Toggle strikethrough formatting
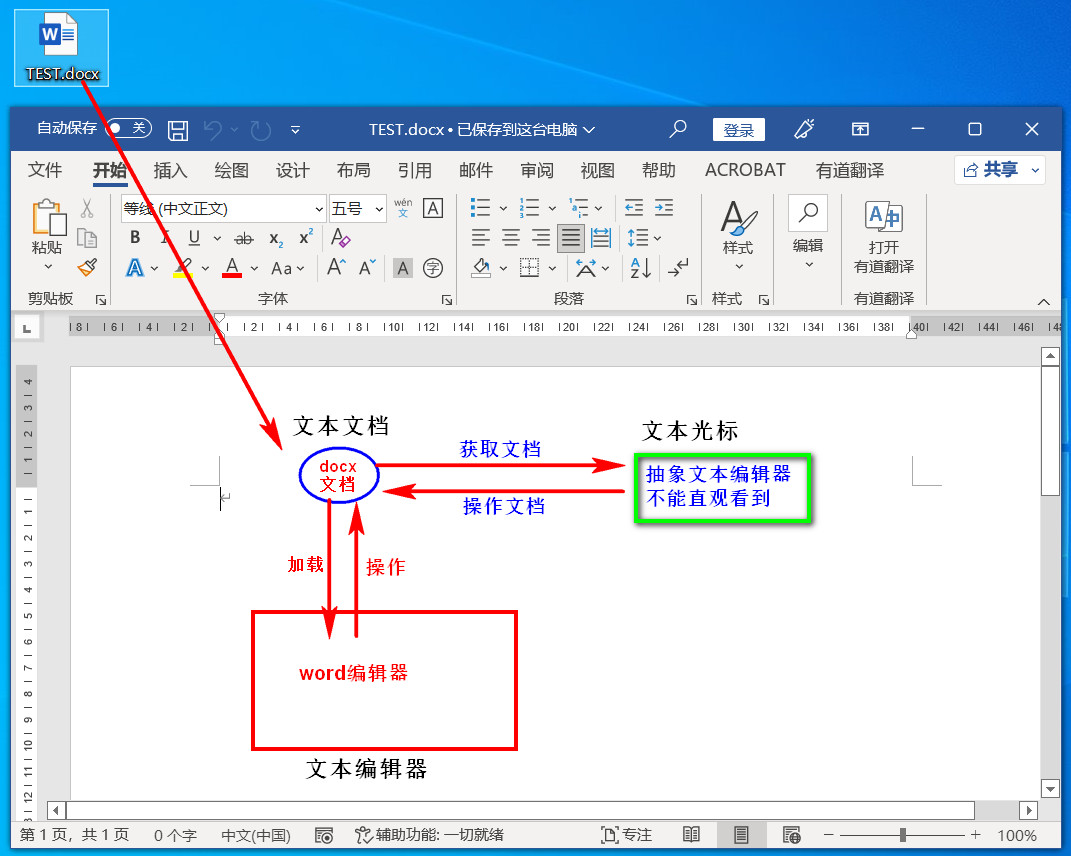Screen dimensions: 1071x856 pos(242,237)
